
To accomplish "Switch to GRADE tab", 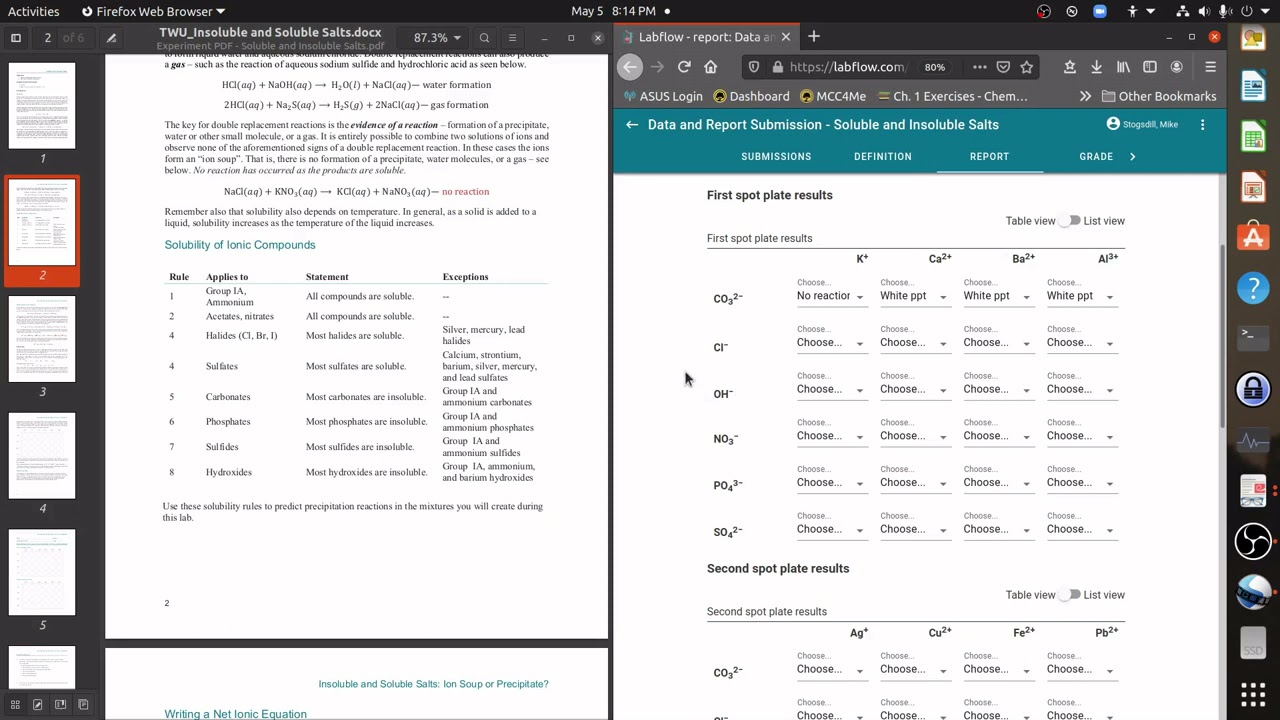I will pyautogui.click(x=1096, y=157).
